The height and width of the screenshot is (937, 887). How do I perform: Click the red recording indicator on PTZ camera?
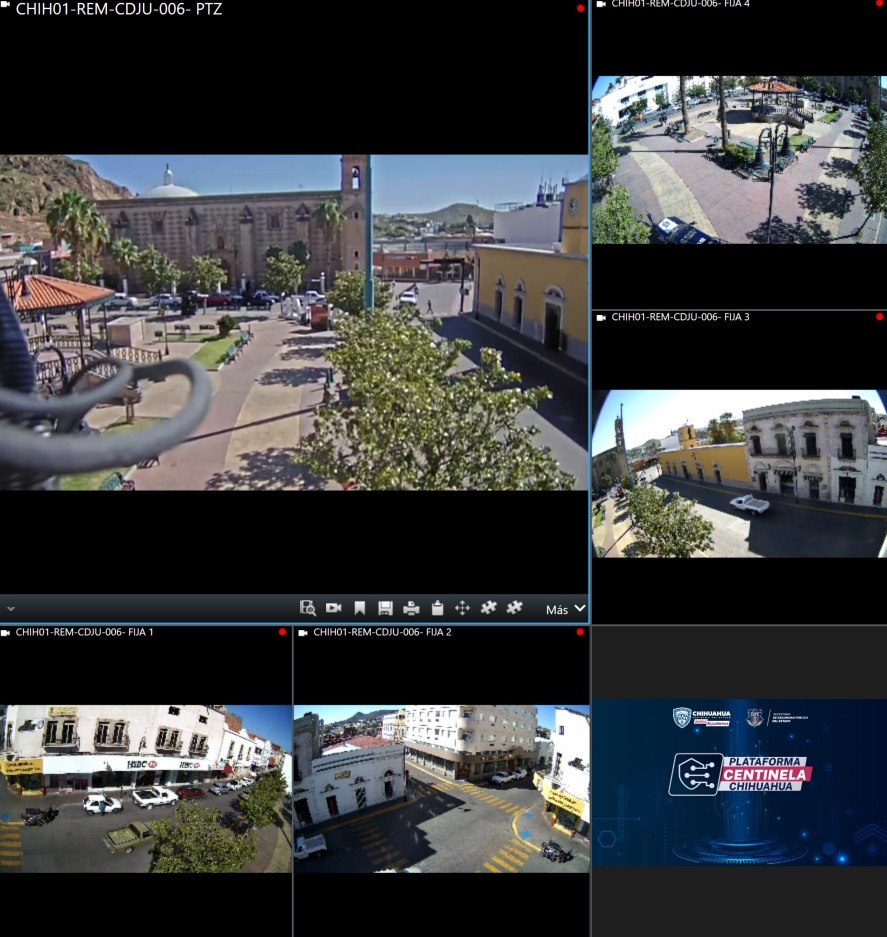(x=580, y=9)
